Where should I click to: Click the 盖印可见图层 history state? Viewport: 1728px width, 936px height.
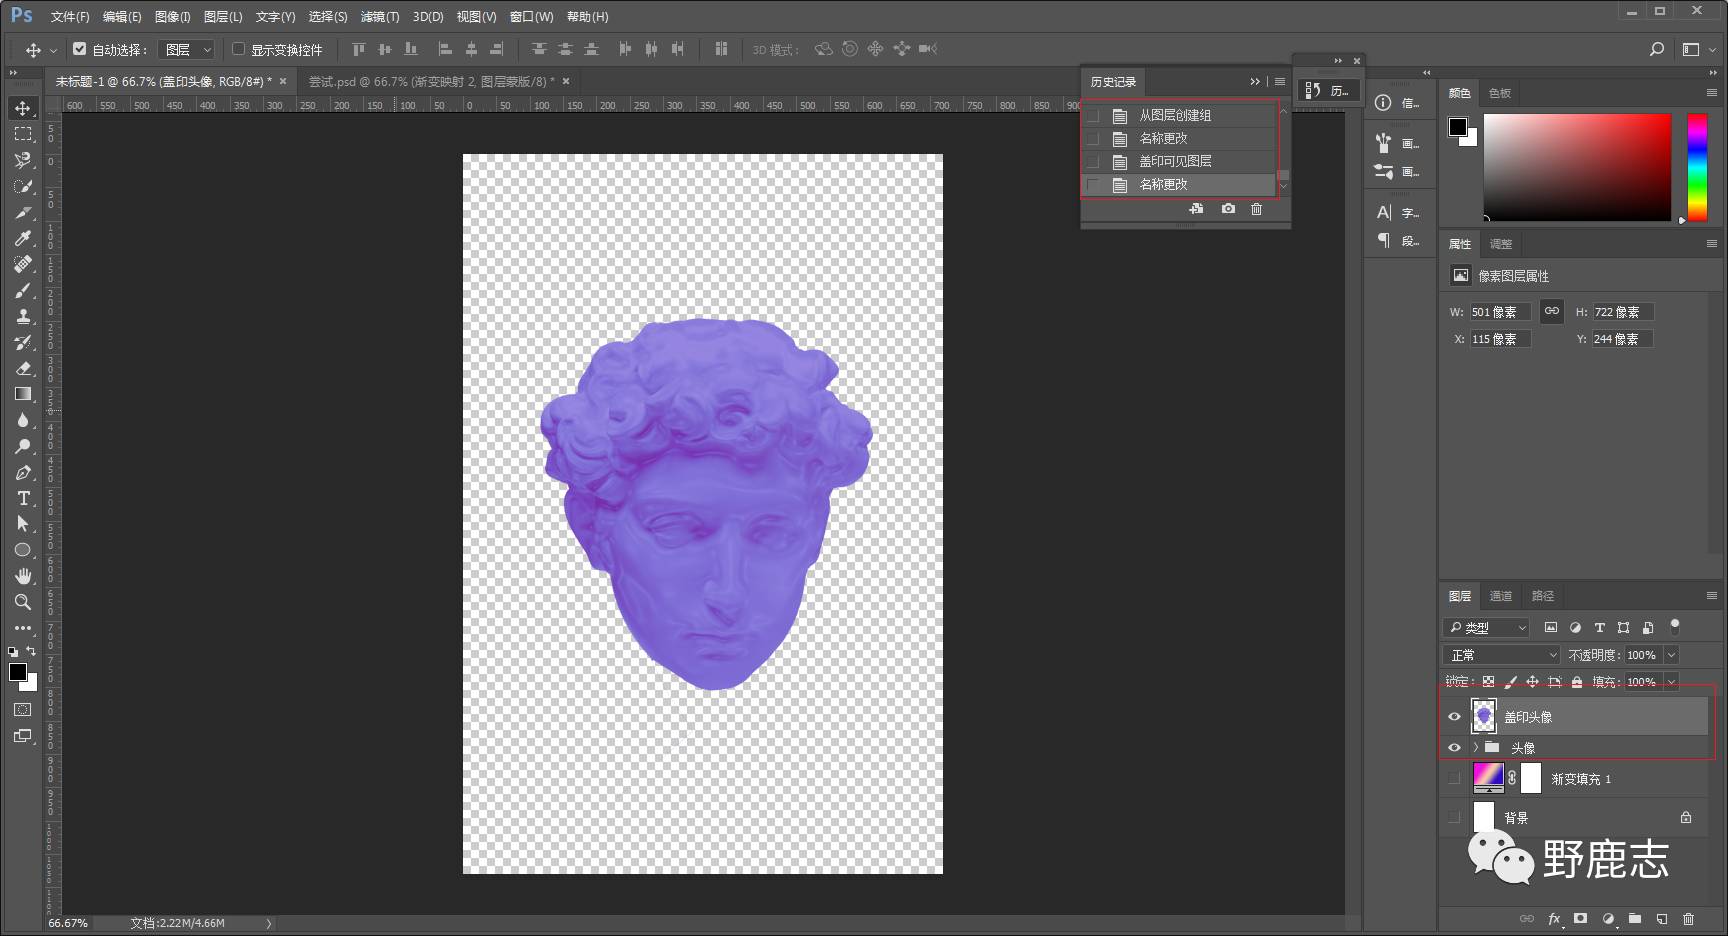(1175, 161)
